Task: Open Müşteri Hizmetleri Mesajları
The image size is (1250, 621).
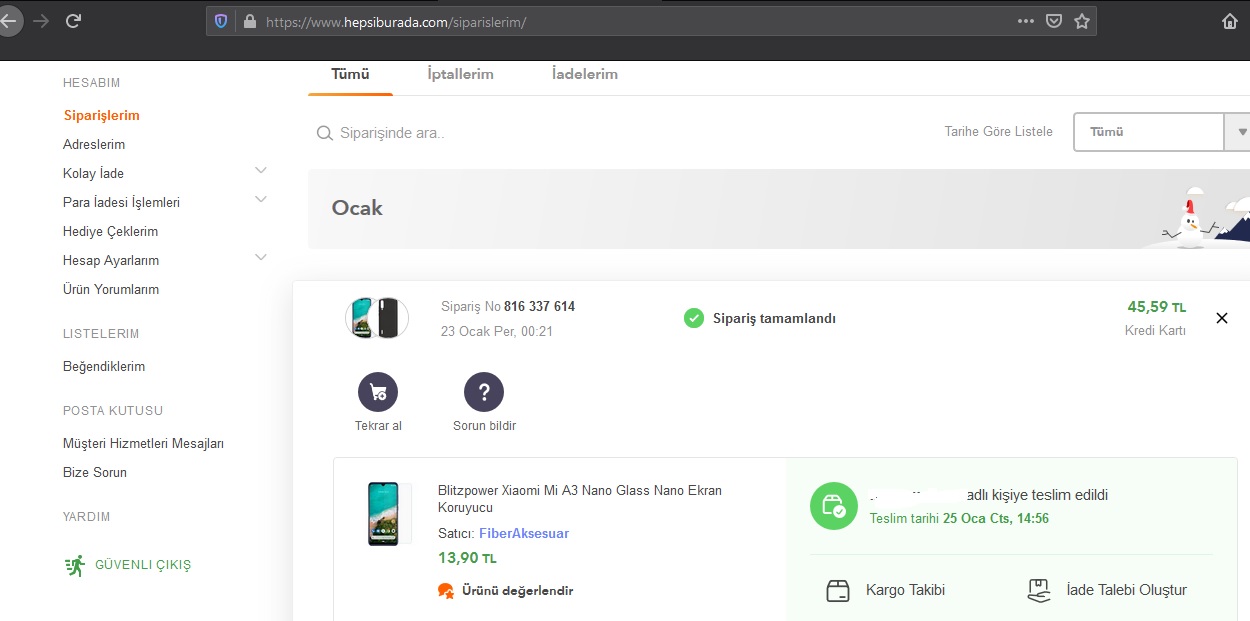Action: [143, 444]
